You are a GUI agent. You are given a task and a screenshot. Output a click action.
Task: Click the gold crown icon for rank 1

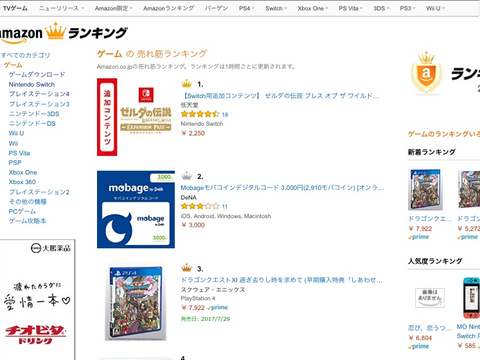coord(187,83)
